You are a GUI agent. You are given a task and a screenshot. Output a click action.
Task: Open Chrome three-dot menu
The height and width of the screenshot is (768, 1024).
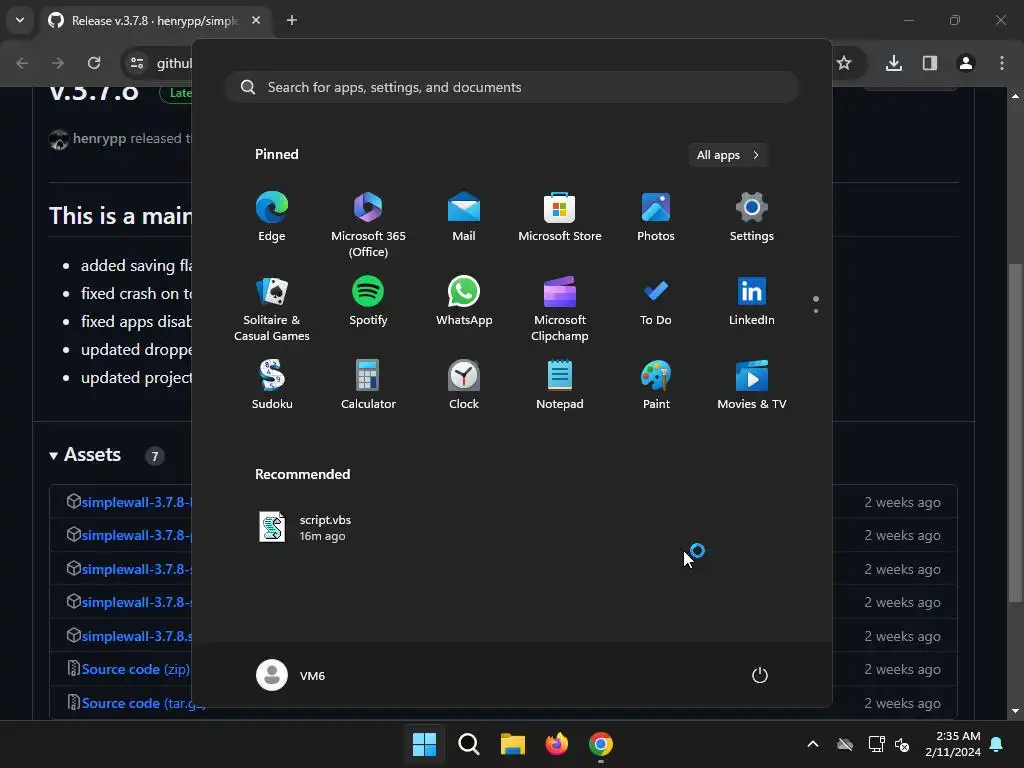1002,63
